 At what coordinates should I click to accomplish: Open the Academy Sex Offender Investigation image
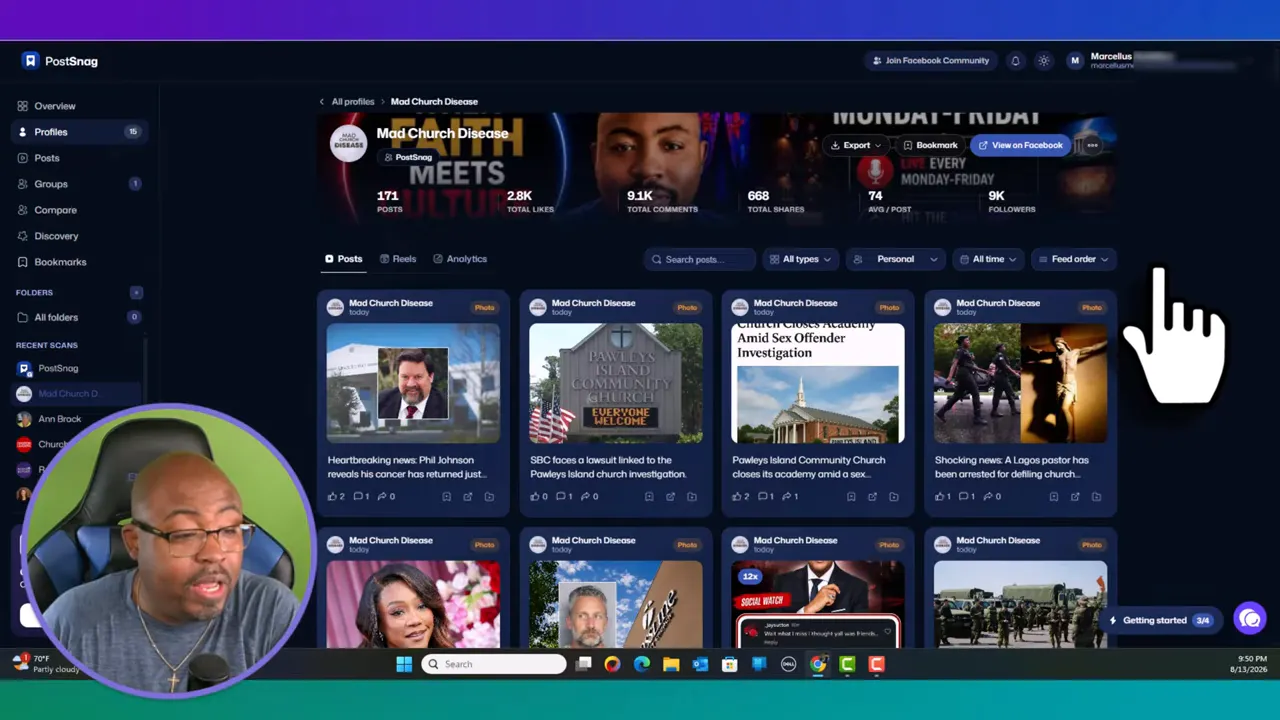[818, 383]
